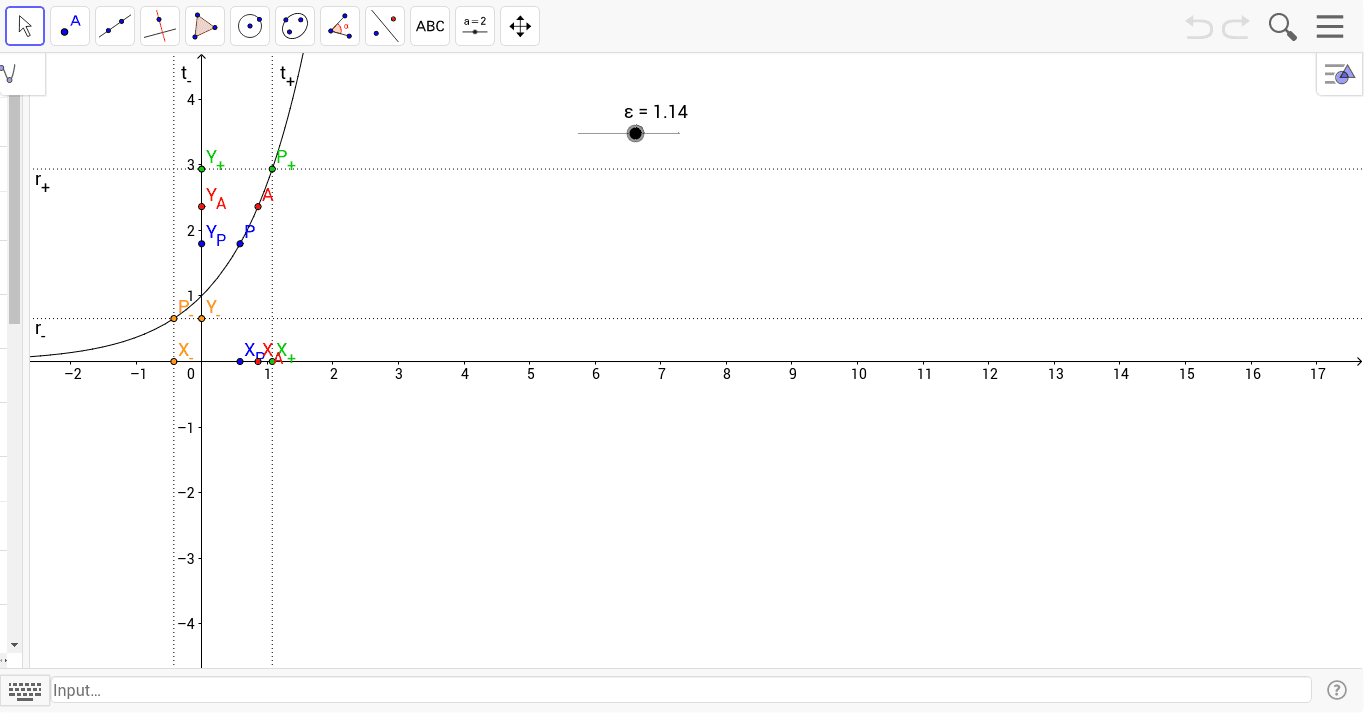Click the left panel vertical scrollbar thumb

point(14,210)
